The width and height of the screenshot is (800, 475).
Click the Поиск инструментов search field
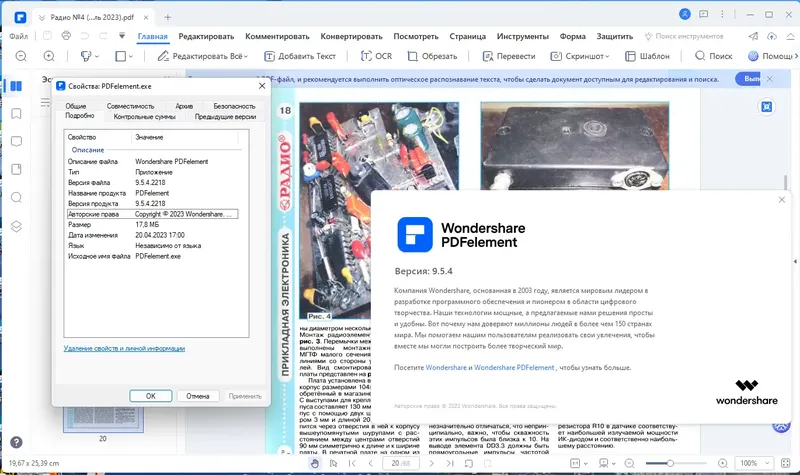point(684,36)
